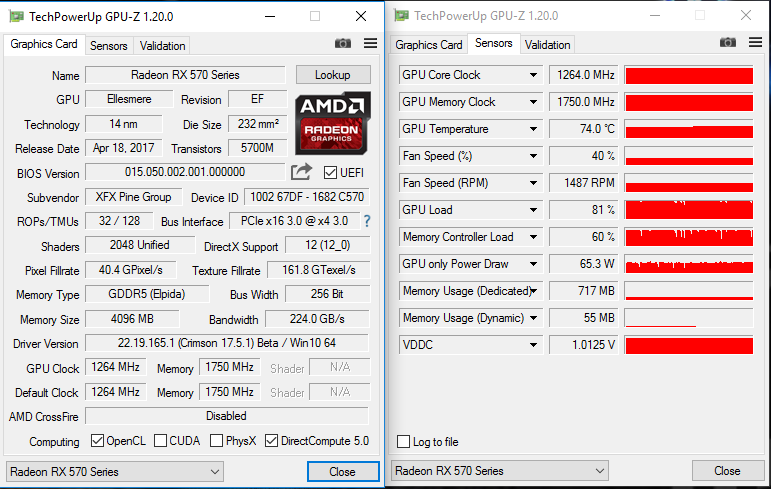Screen dimensions: 771x489
Task: Open GPU selector combo box in left window
Action: tap(115, 472)
